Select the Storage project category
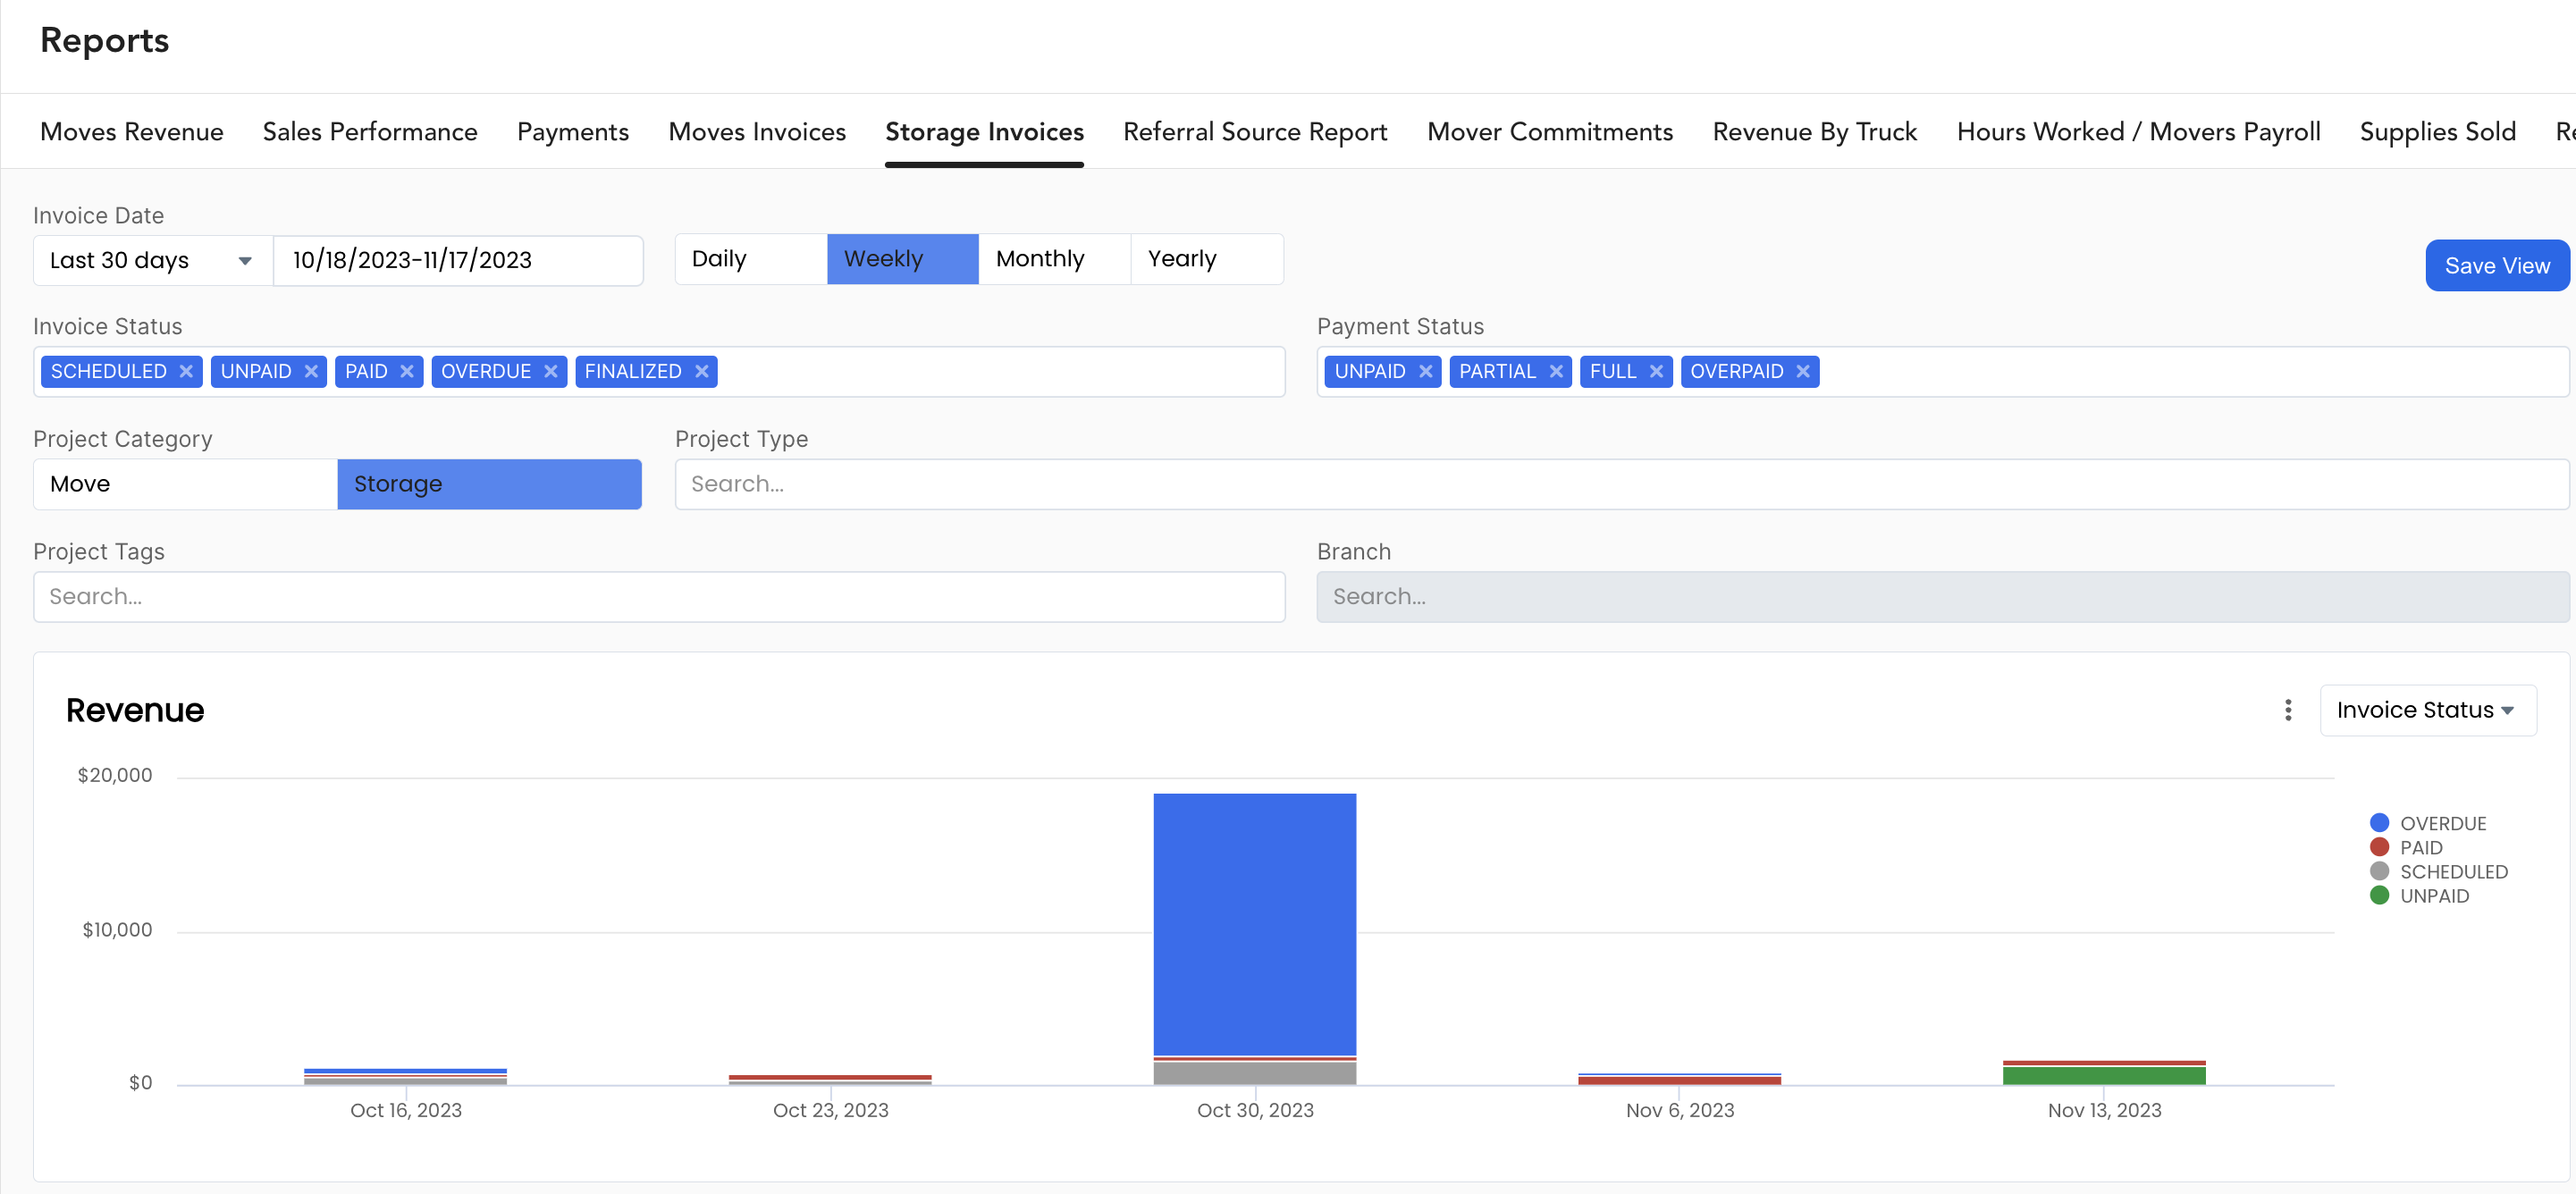 [x=490, y=484]
